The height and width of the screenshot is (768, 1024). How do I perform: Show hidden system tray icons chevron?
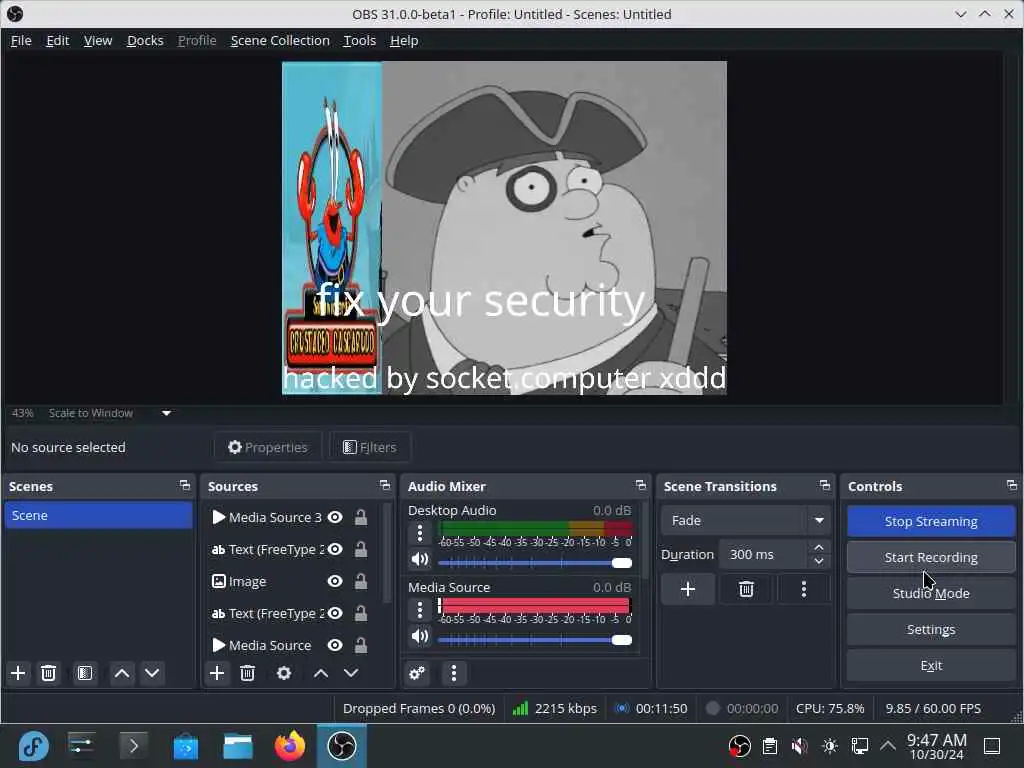tap(888, 746)
